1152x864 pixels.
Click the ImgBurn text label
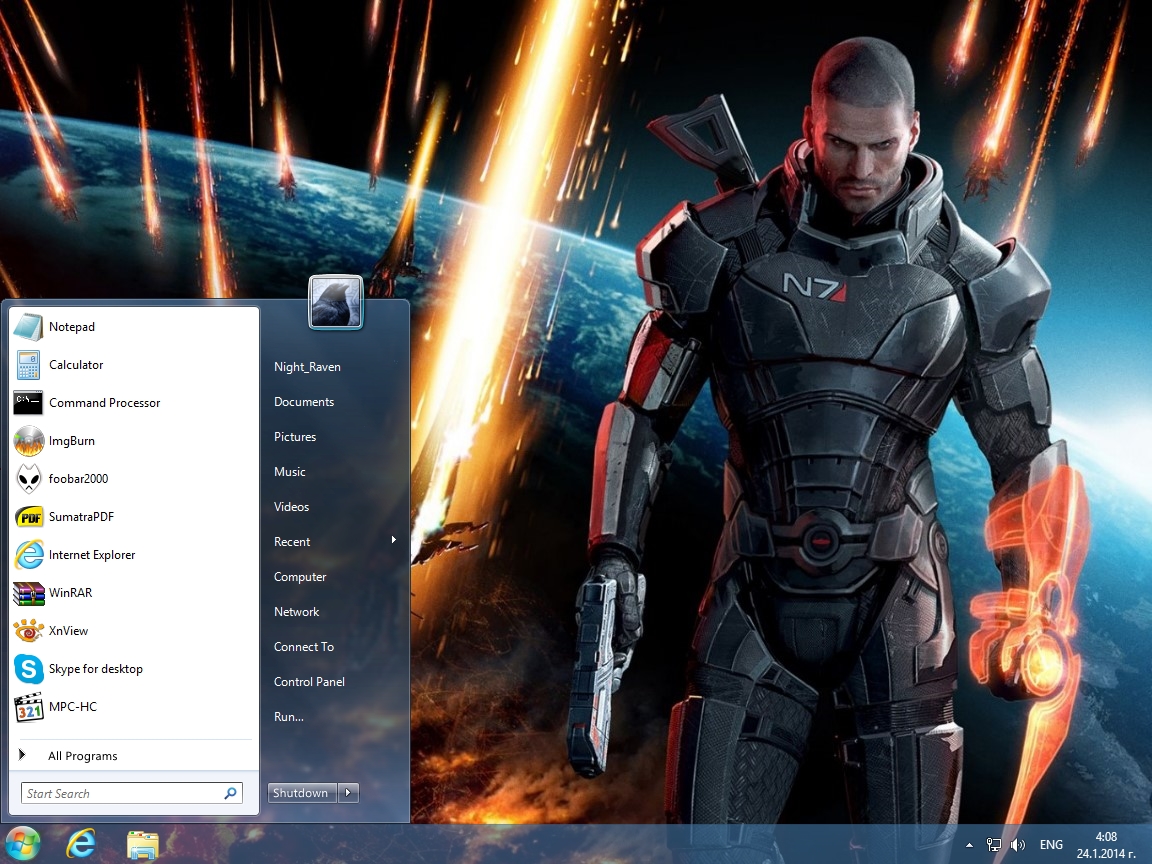(72, 441)
